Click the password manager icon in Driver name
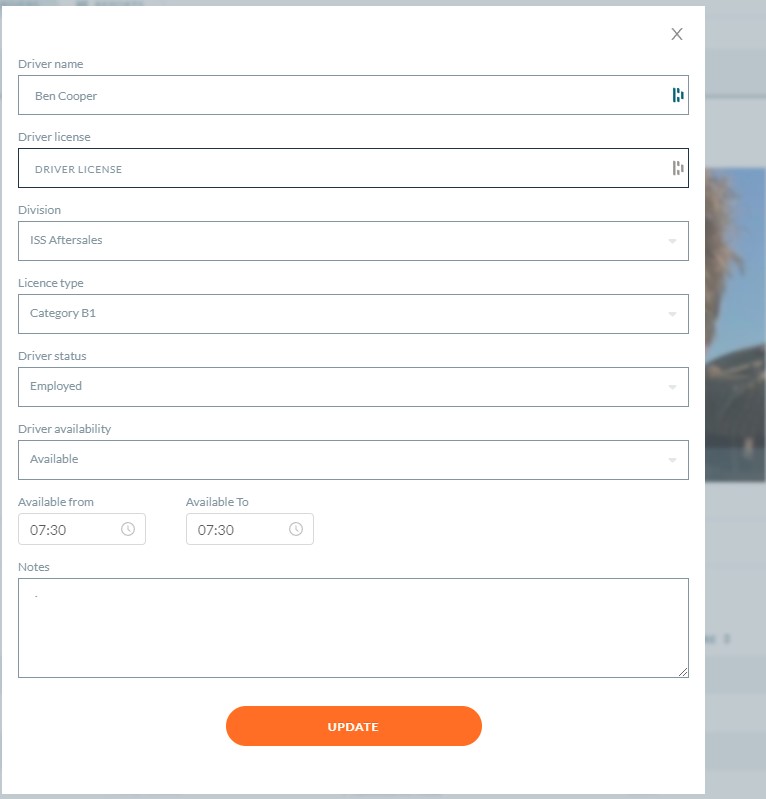Viewport: 766px width, 799px height. [x=677, y=95]
